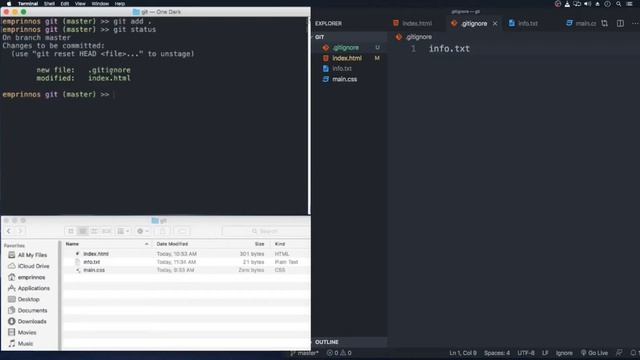Viewport: 640px width, 360px height.
Task: Split the editor with the split icon
Action: pos(620,23)
